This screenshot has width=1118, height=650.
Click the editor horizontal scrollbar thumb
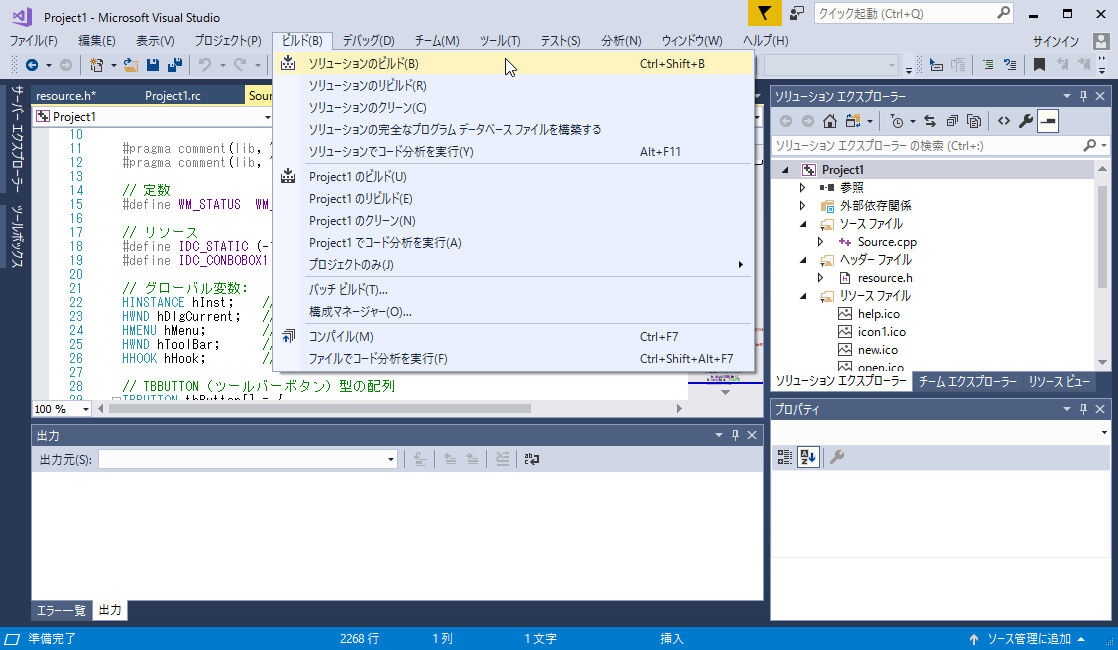coord(320,409)
